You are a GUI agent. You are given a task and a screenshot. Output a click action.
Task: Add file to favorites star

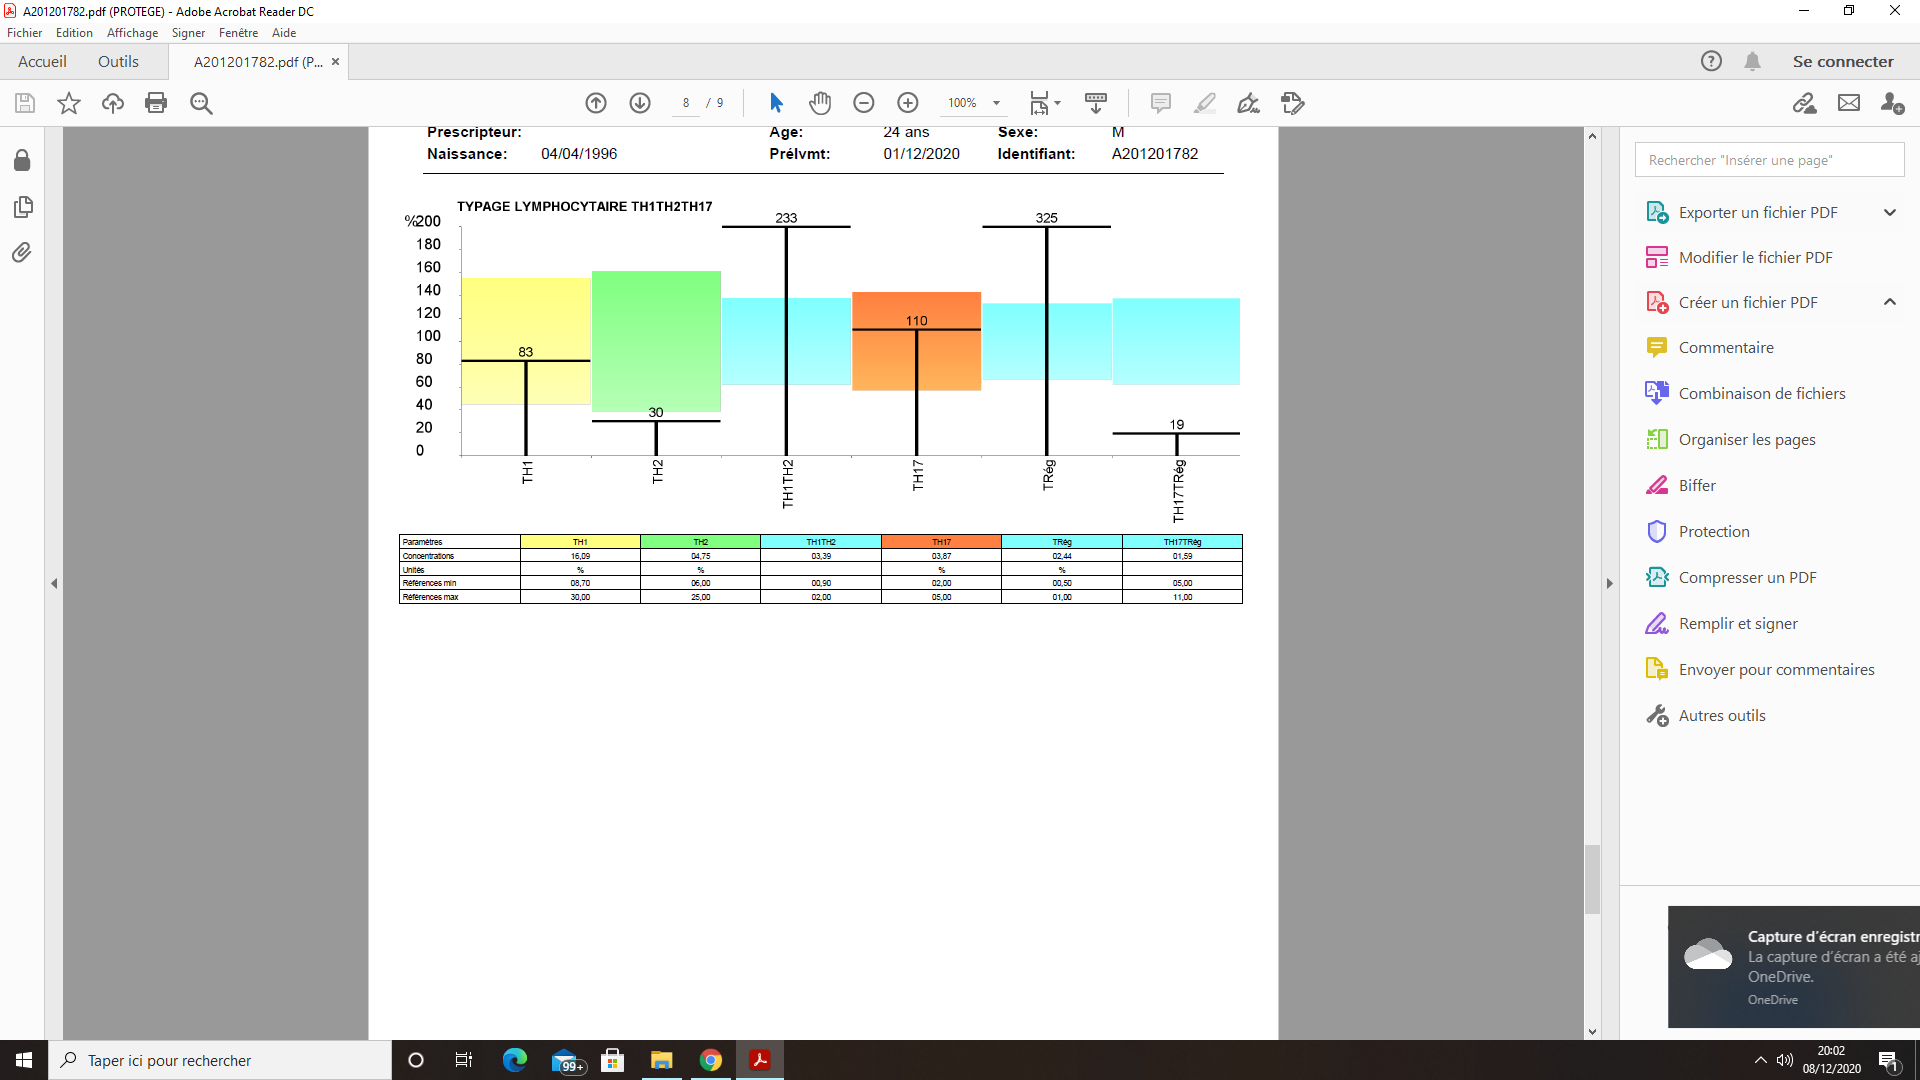(69, 103)
